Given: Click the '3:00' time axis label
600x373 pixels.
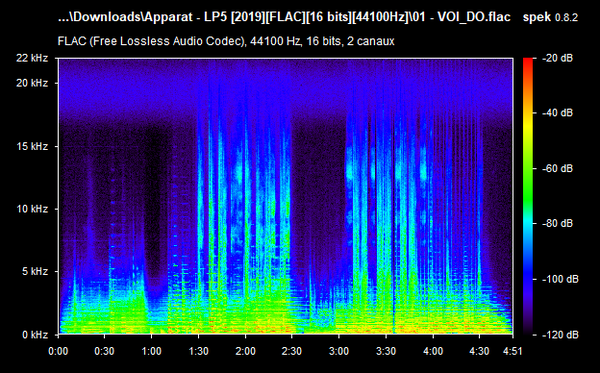Looking at the screenshot, I should [339, 351].
